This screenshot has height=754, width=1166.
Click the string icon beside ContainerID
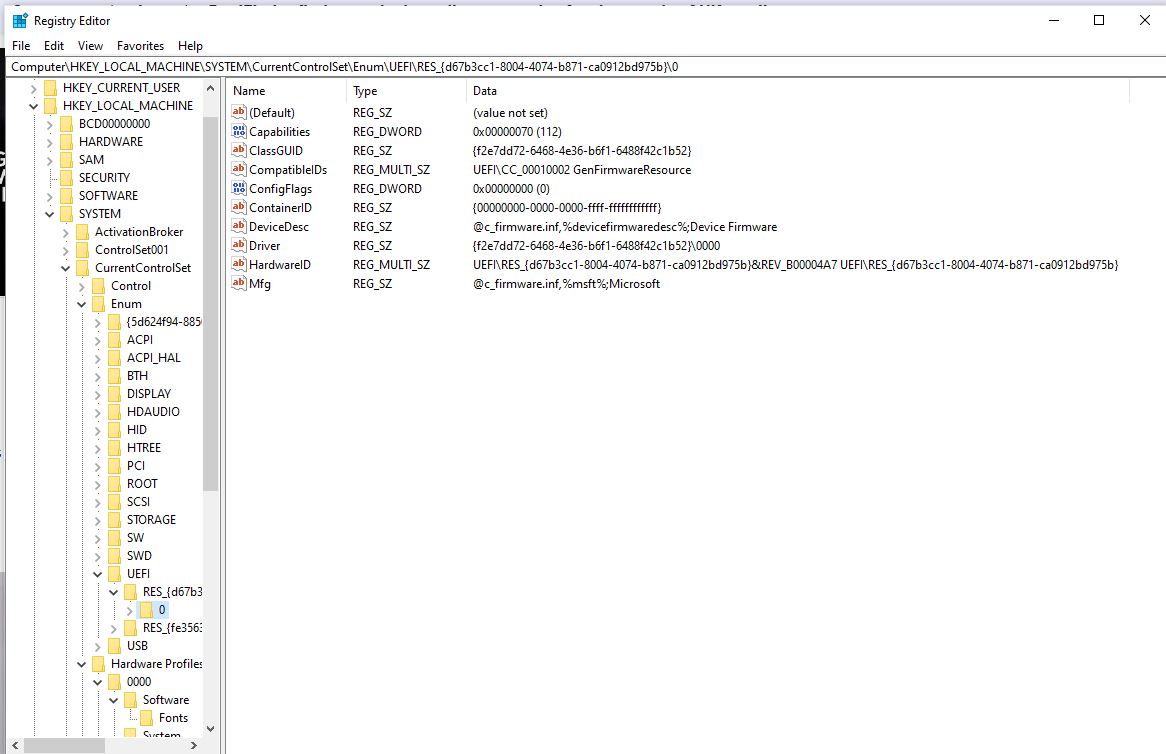(x=239, y=207)
